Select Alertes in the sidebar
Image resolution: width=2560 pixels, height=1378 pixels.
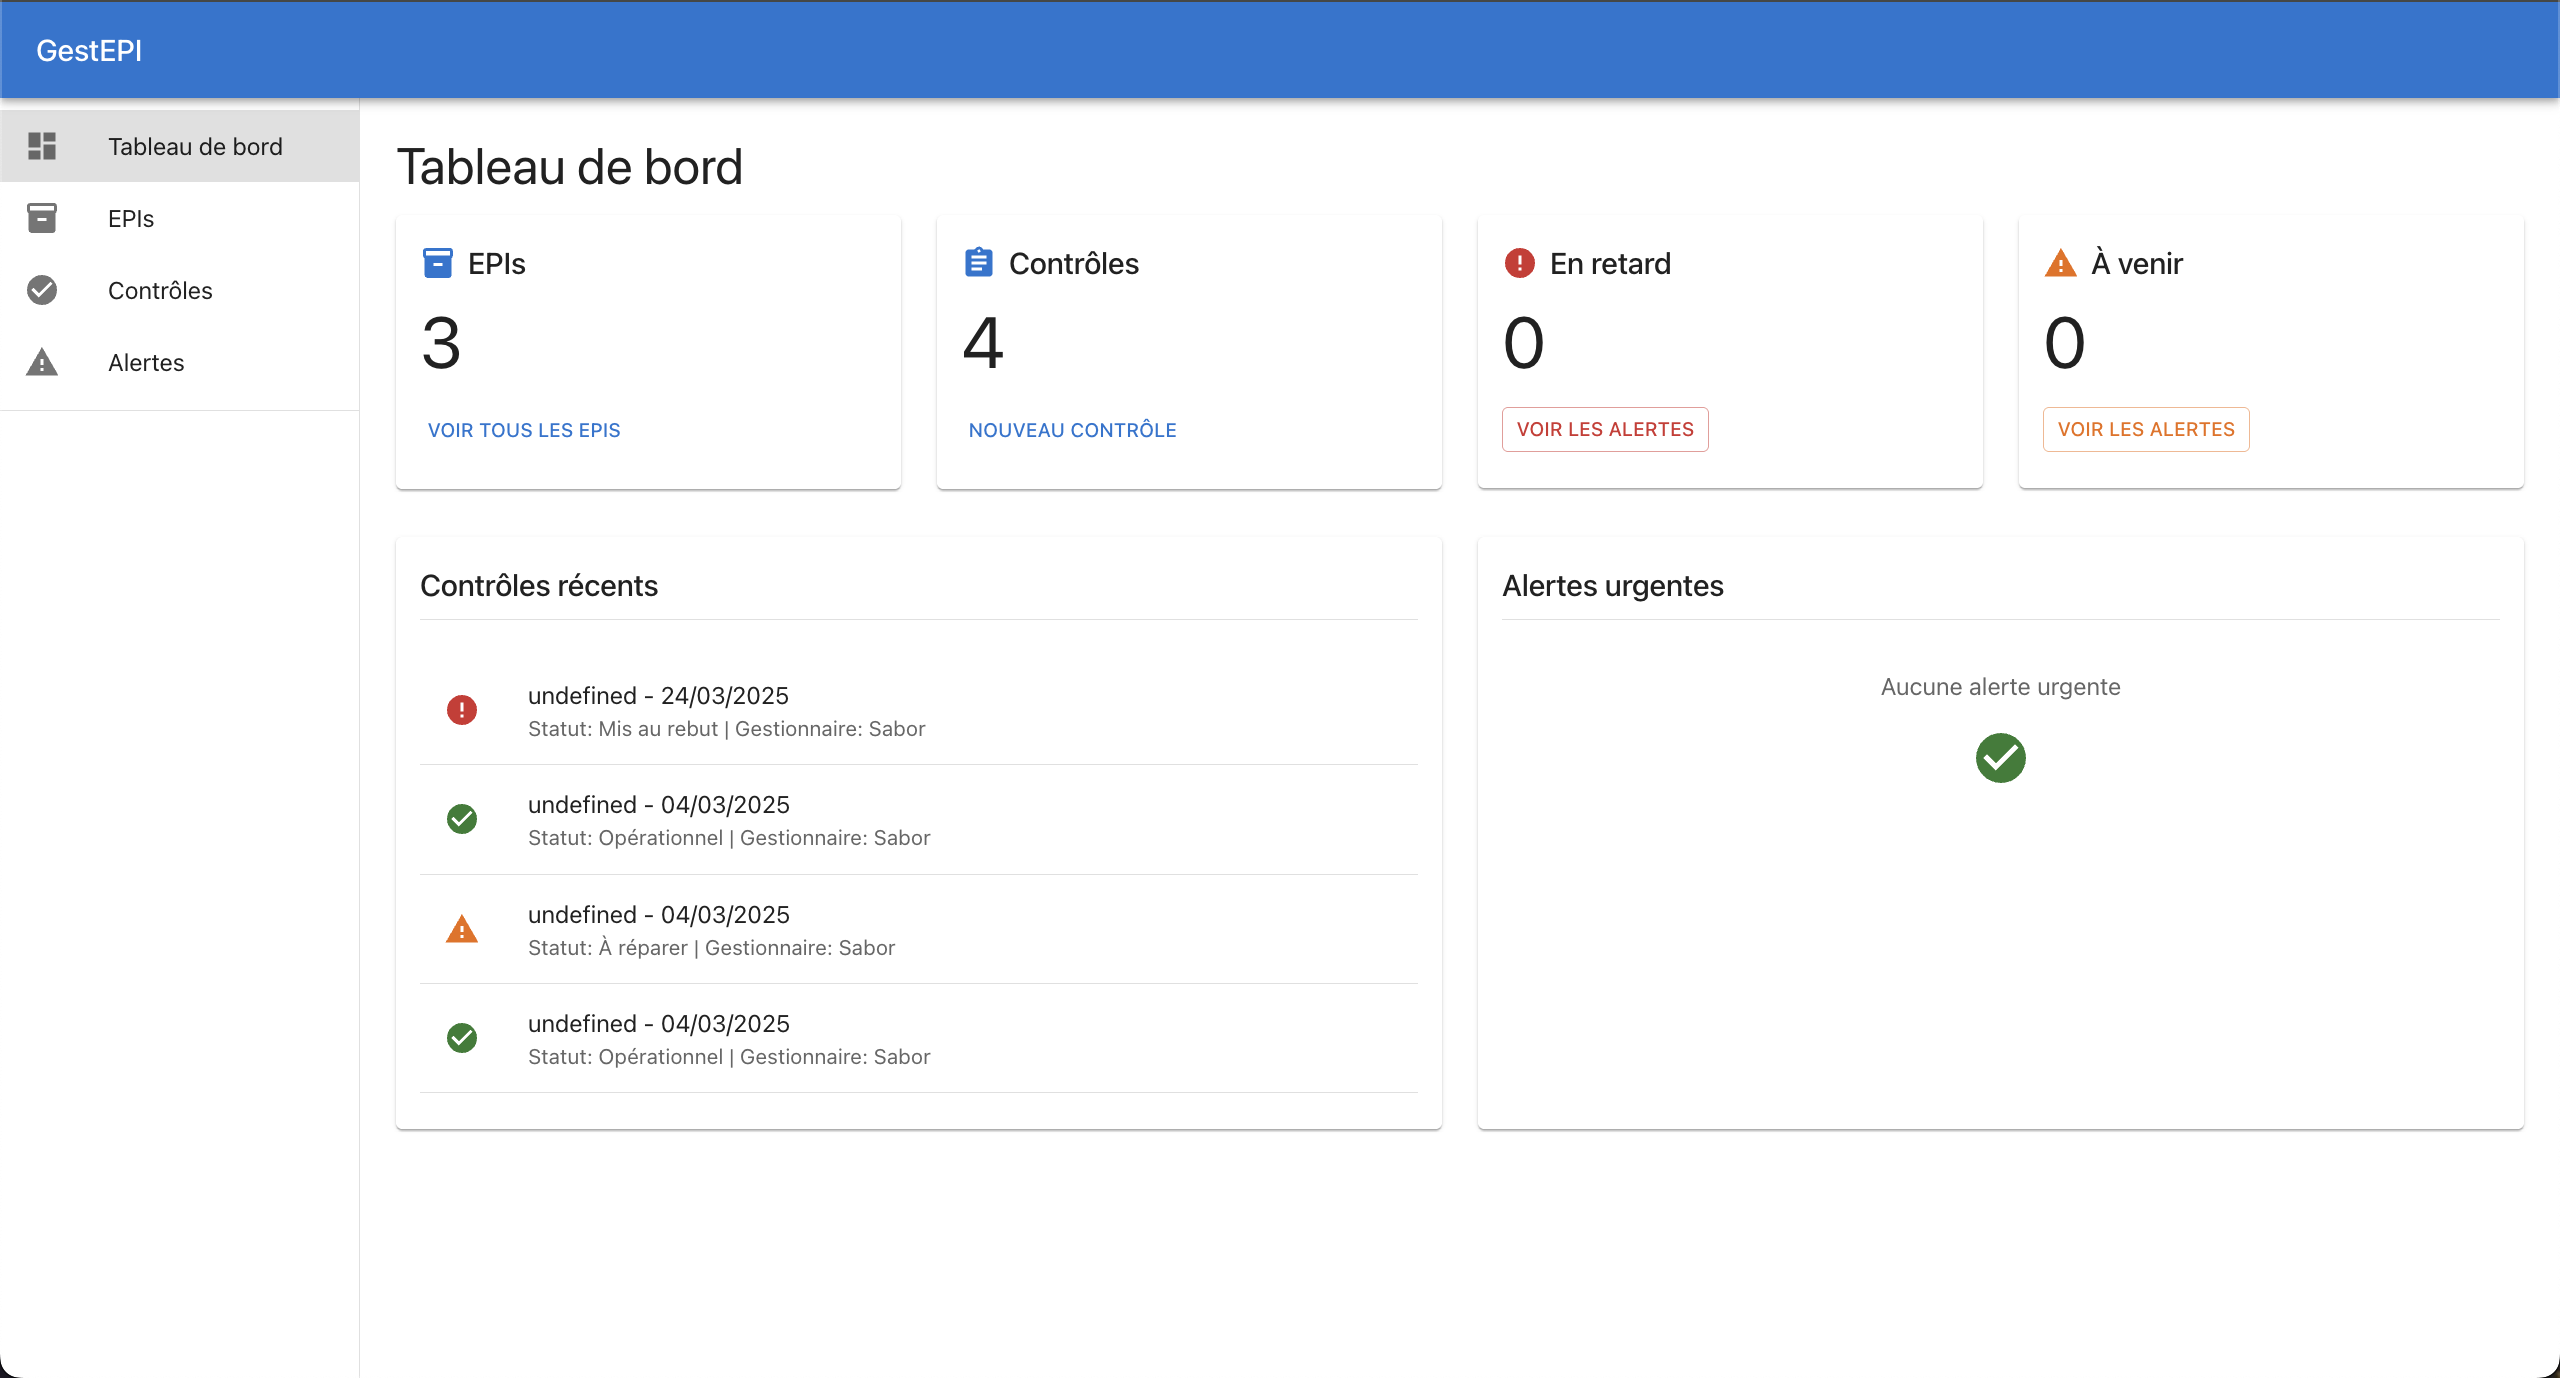(146, 362)
